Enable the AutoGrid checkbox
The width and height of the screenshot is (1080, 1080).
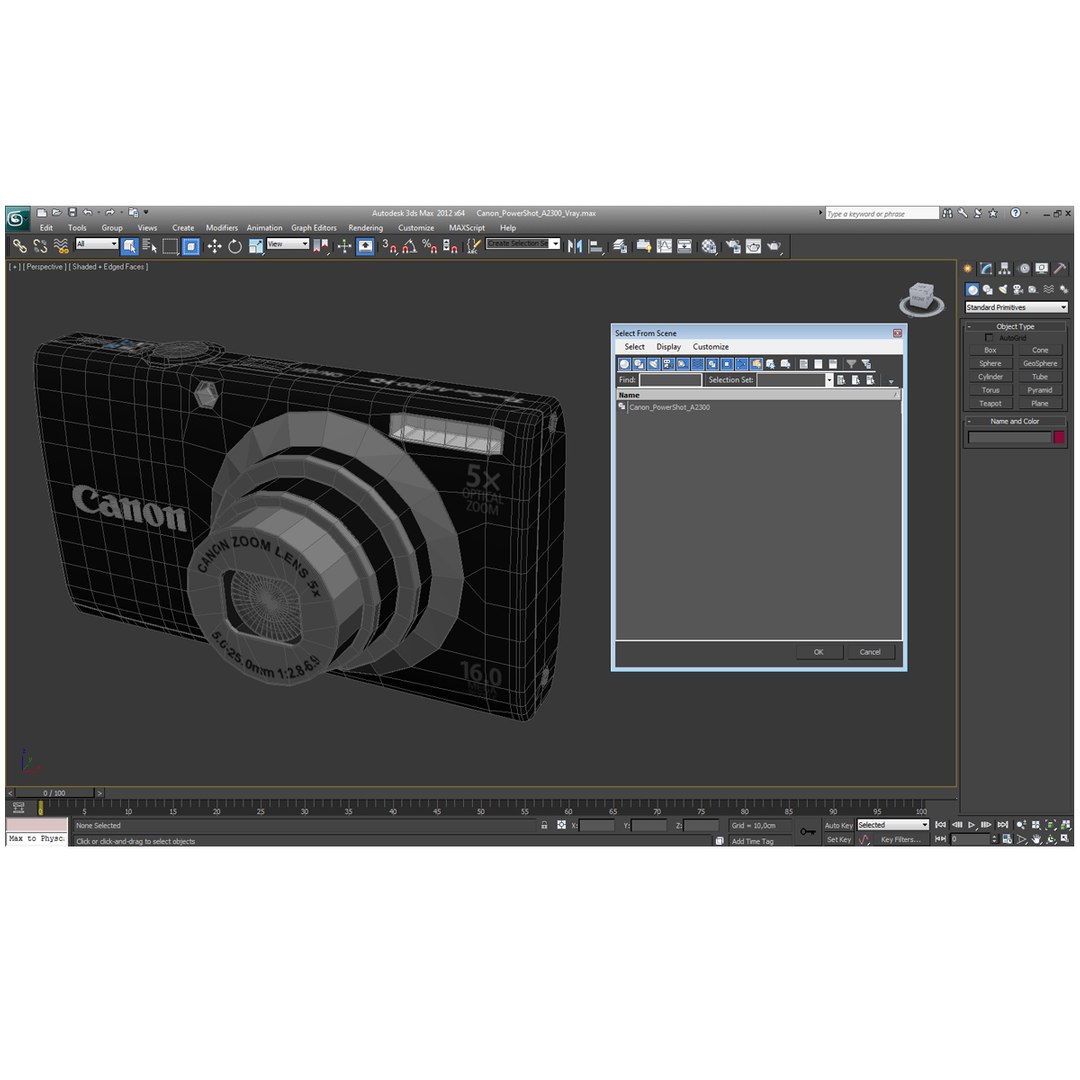[989, 338]
